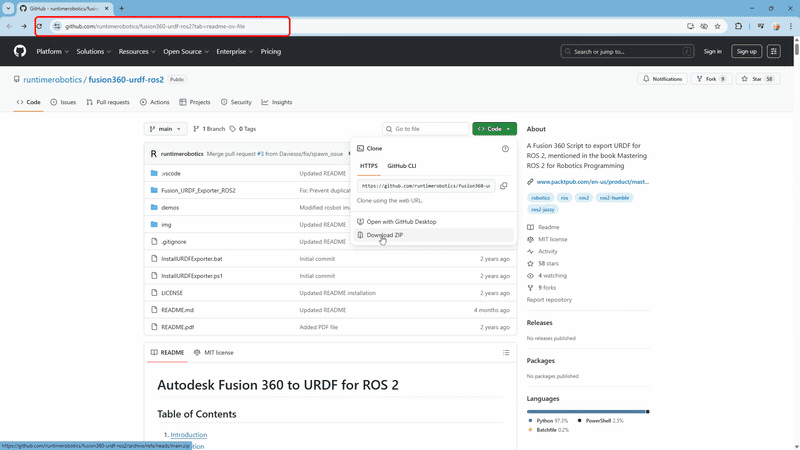Click the ros2-jazzy topic tag

tap(542, 210)
